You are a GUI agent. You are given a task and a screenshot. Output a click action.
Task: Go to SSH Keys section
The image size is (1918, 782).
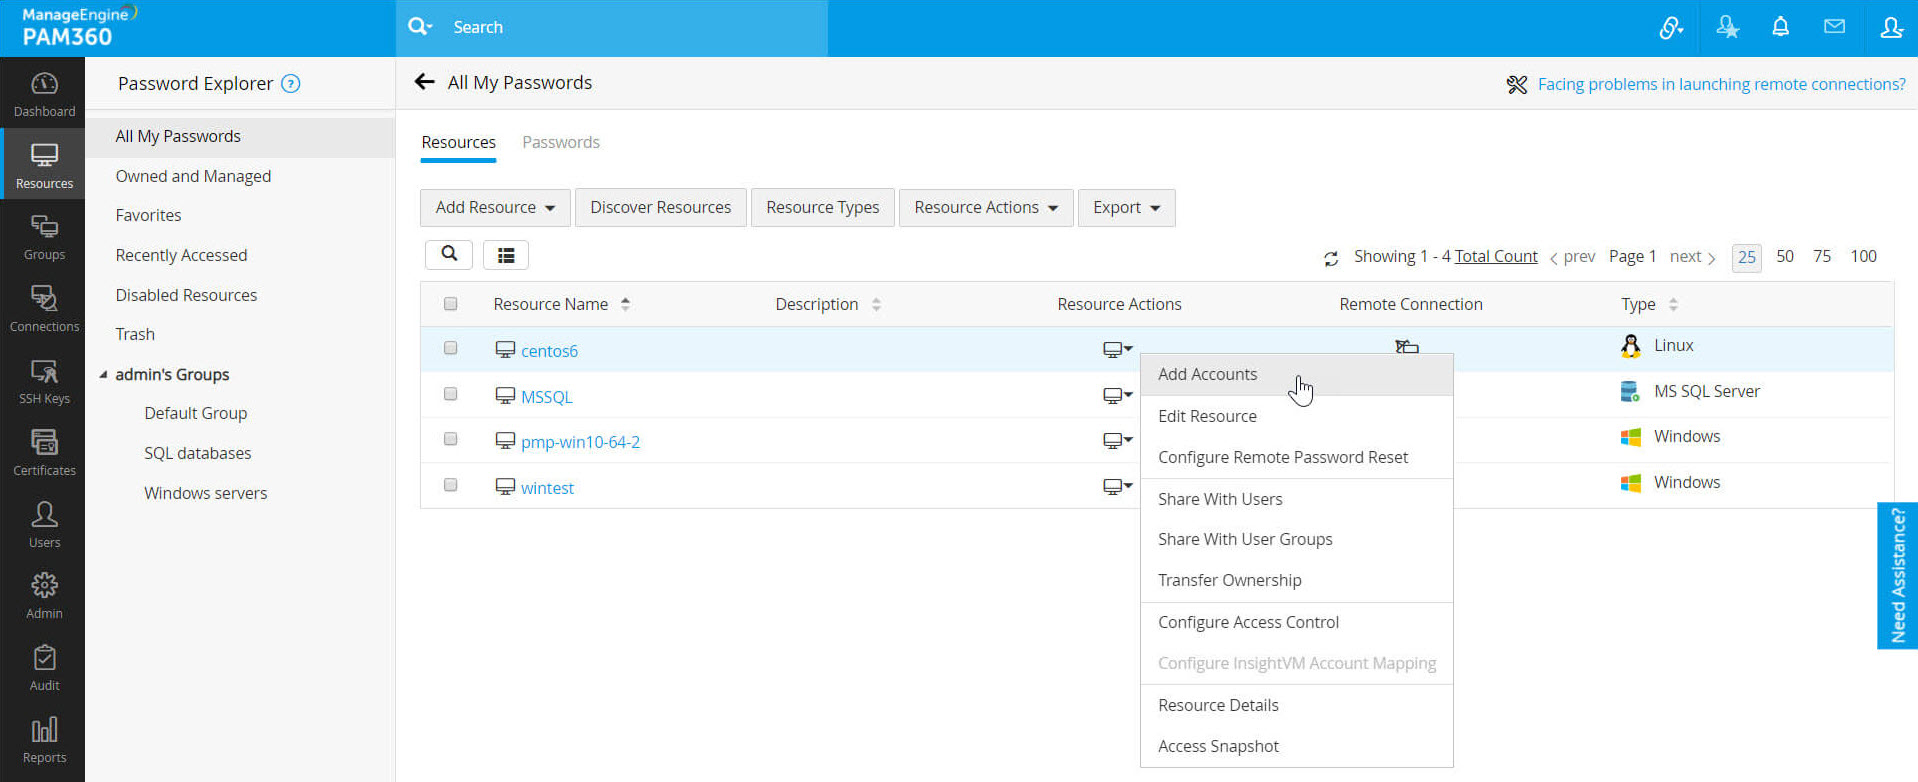[x=44, y=381]
